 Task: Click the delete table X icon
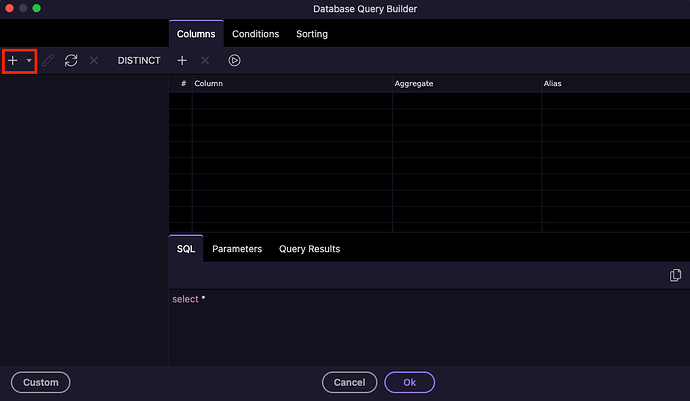coord(94,61)
